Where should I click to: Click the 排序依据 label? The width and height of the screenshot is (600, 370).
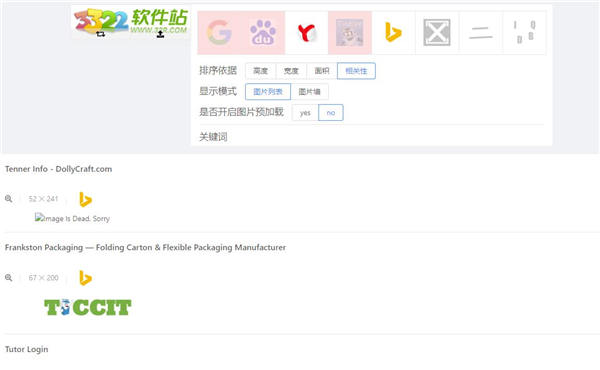[x=218, y=70]
